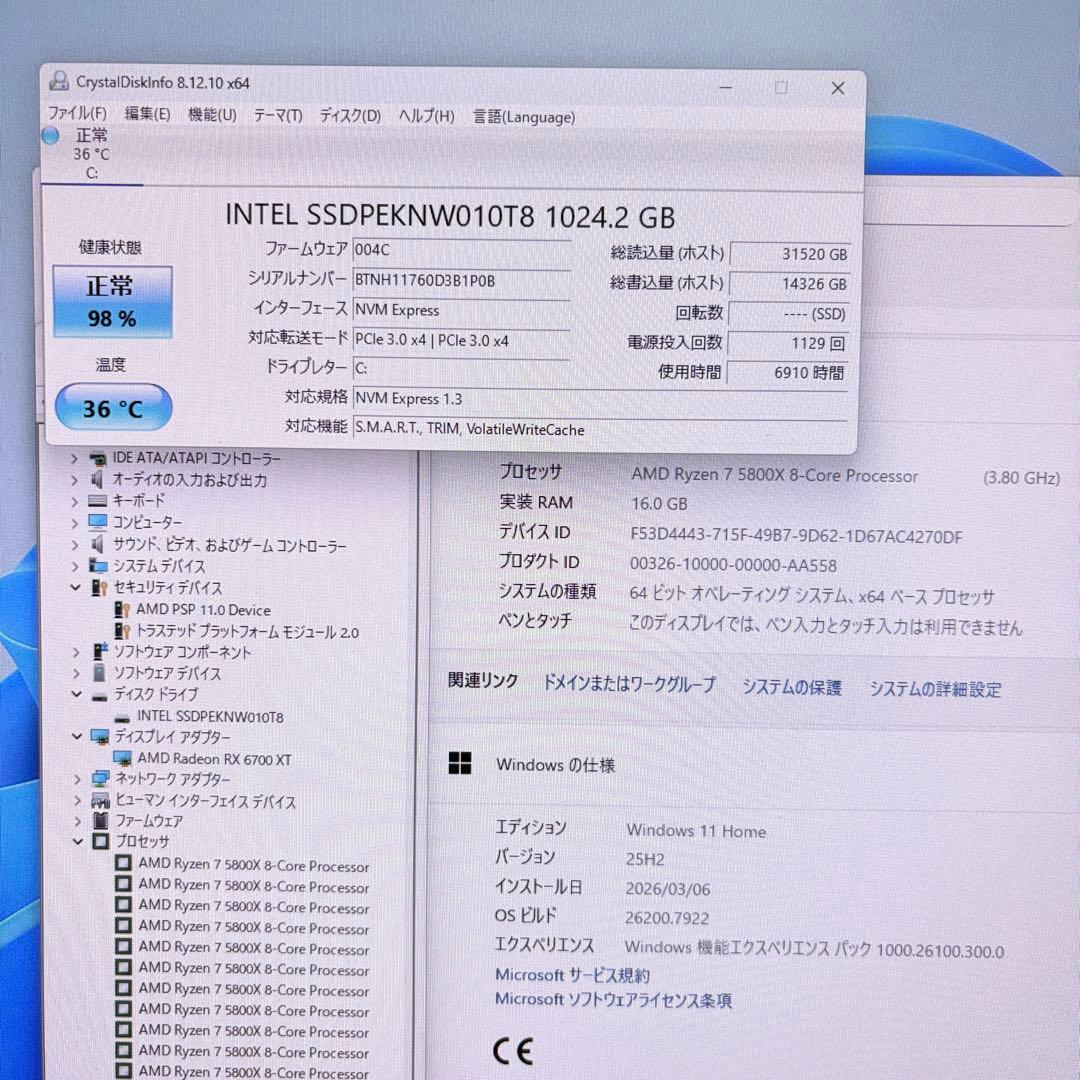Image resolution: width=1080 pixels, height=1080 pixels.
Task: Click the サウンド、ビデオ speaker icon
Action: [98, 544]
